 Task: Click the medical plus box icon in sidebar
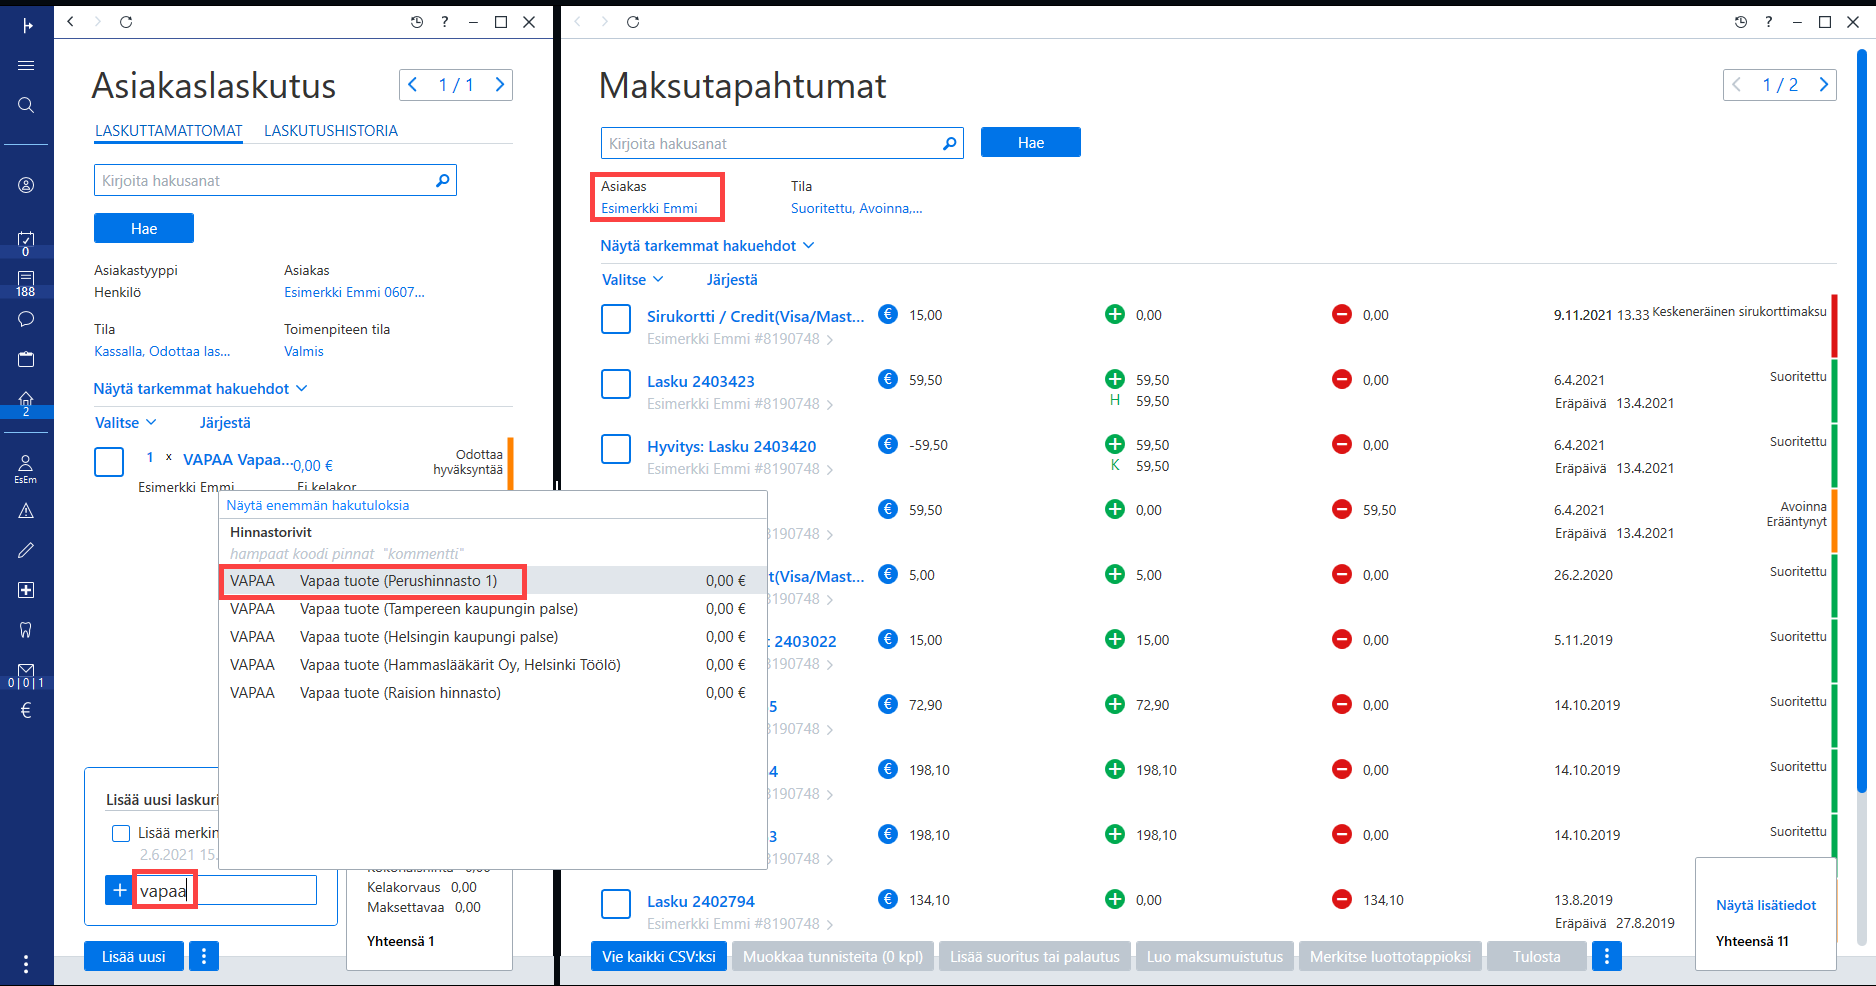point(26,590)
